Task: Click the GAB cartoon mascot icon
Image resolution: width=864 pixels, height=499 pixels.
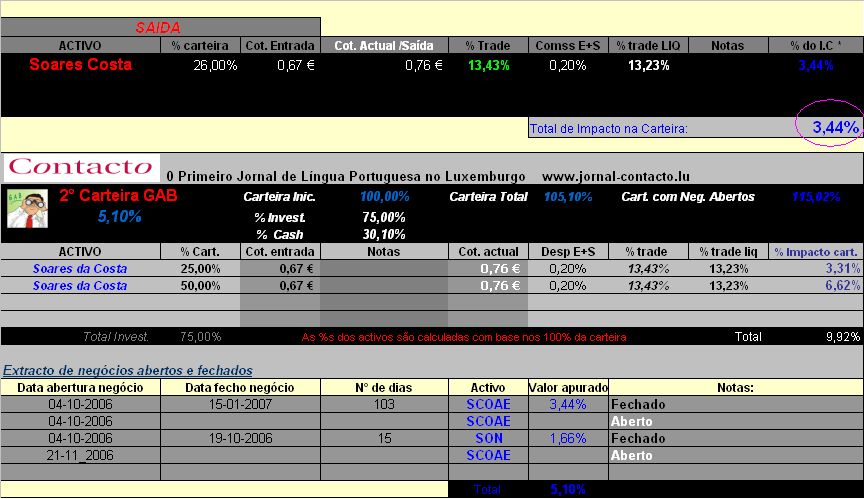Action: [28, 208]
